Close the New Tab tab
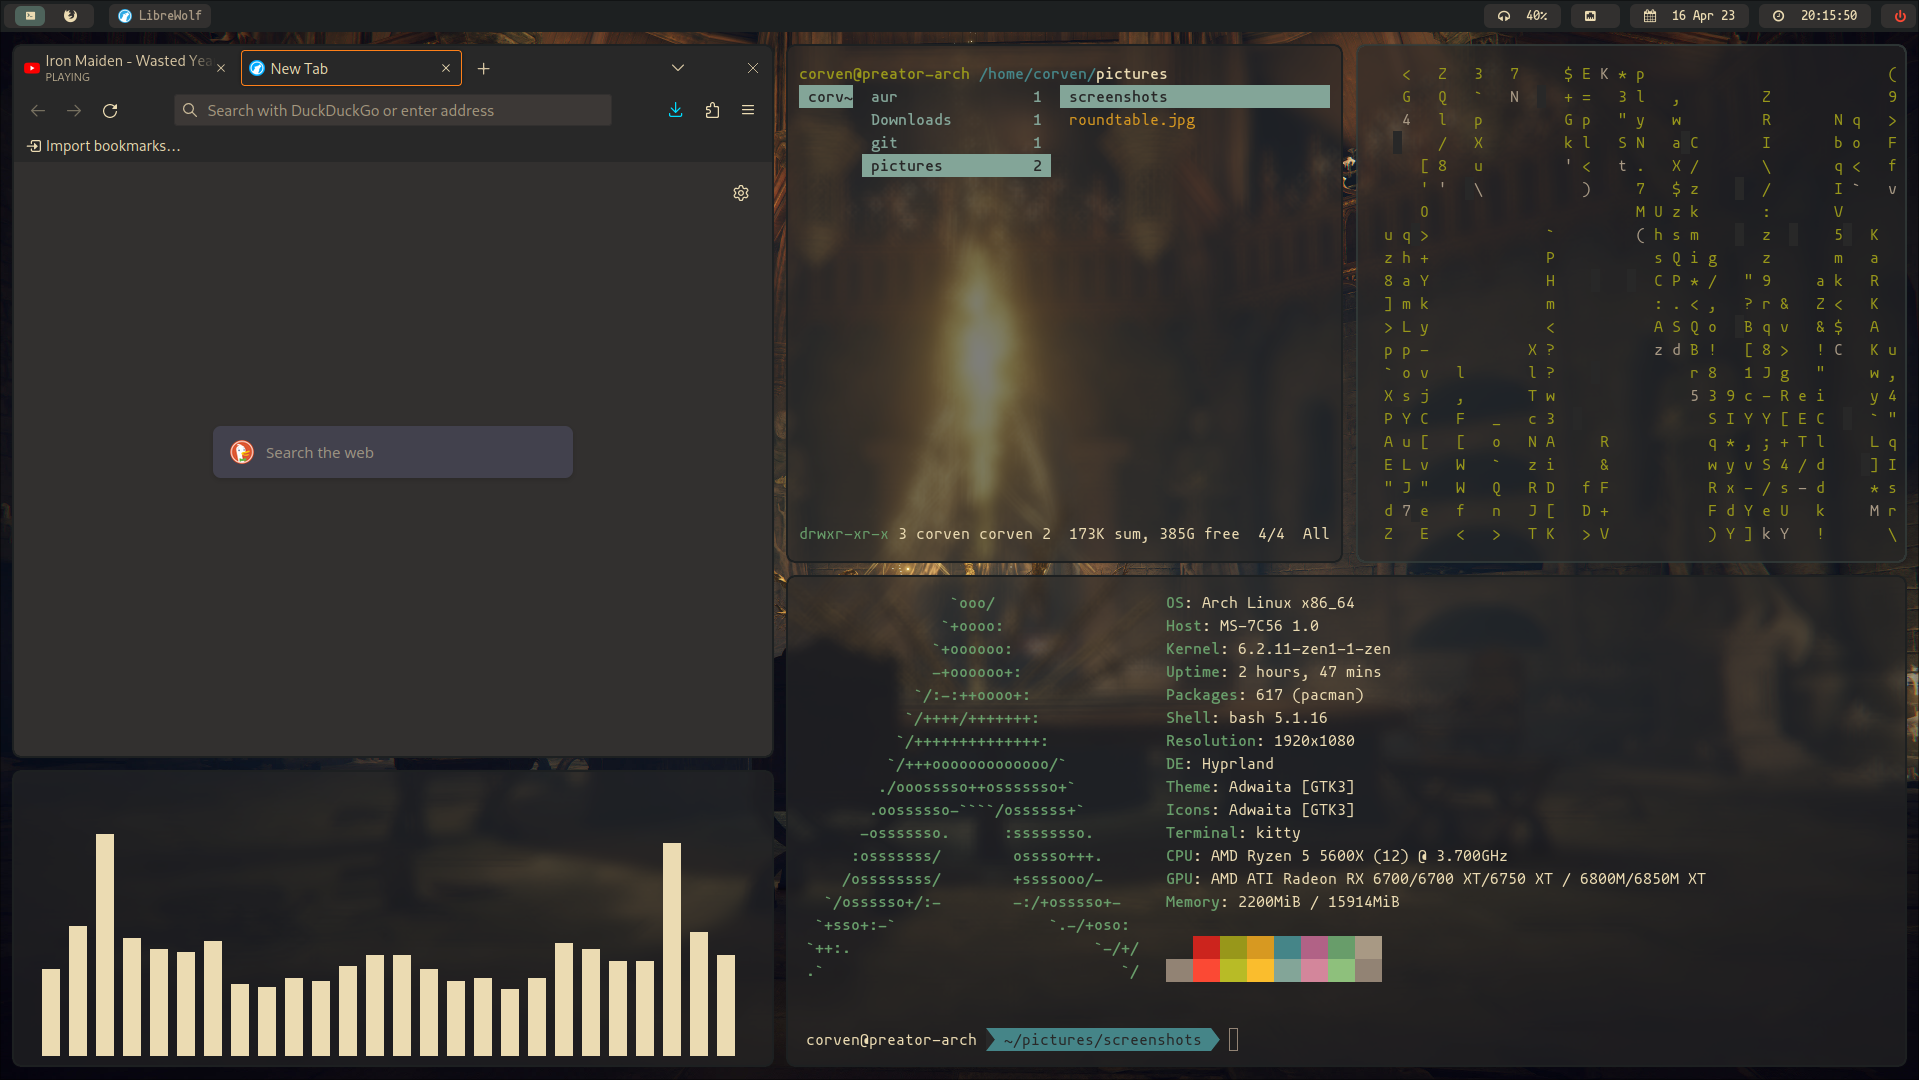 coord(446,68)
